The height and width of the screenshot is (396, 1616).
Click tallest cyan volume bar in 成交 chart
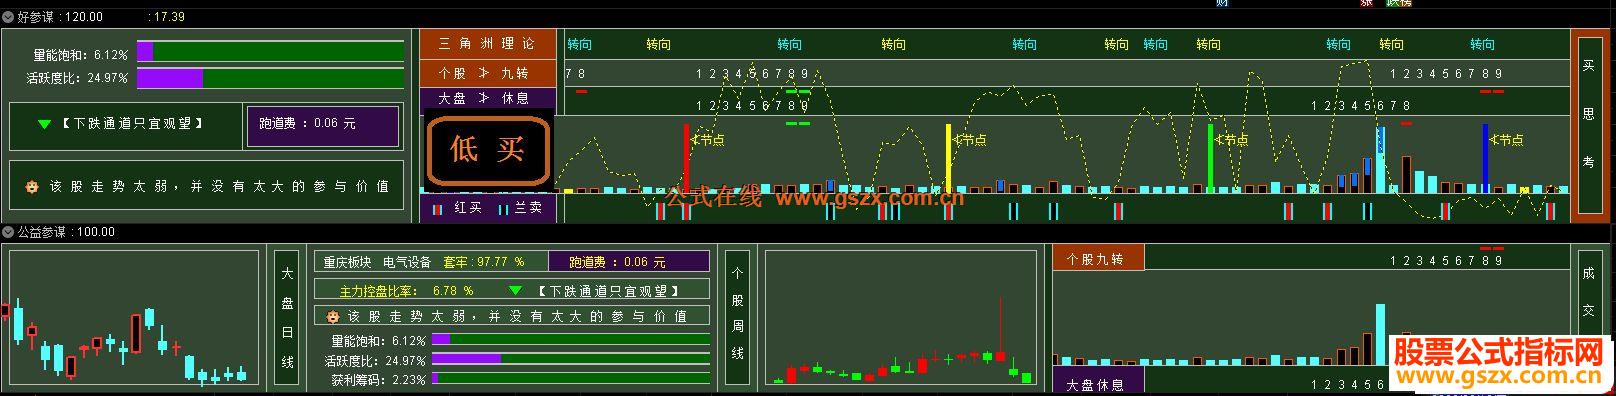click(x=1381, y=335)
